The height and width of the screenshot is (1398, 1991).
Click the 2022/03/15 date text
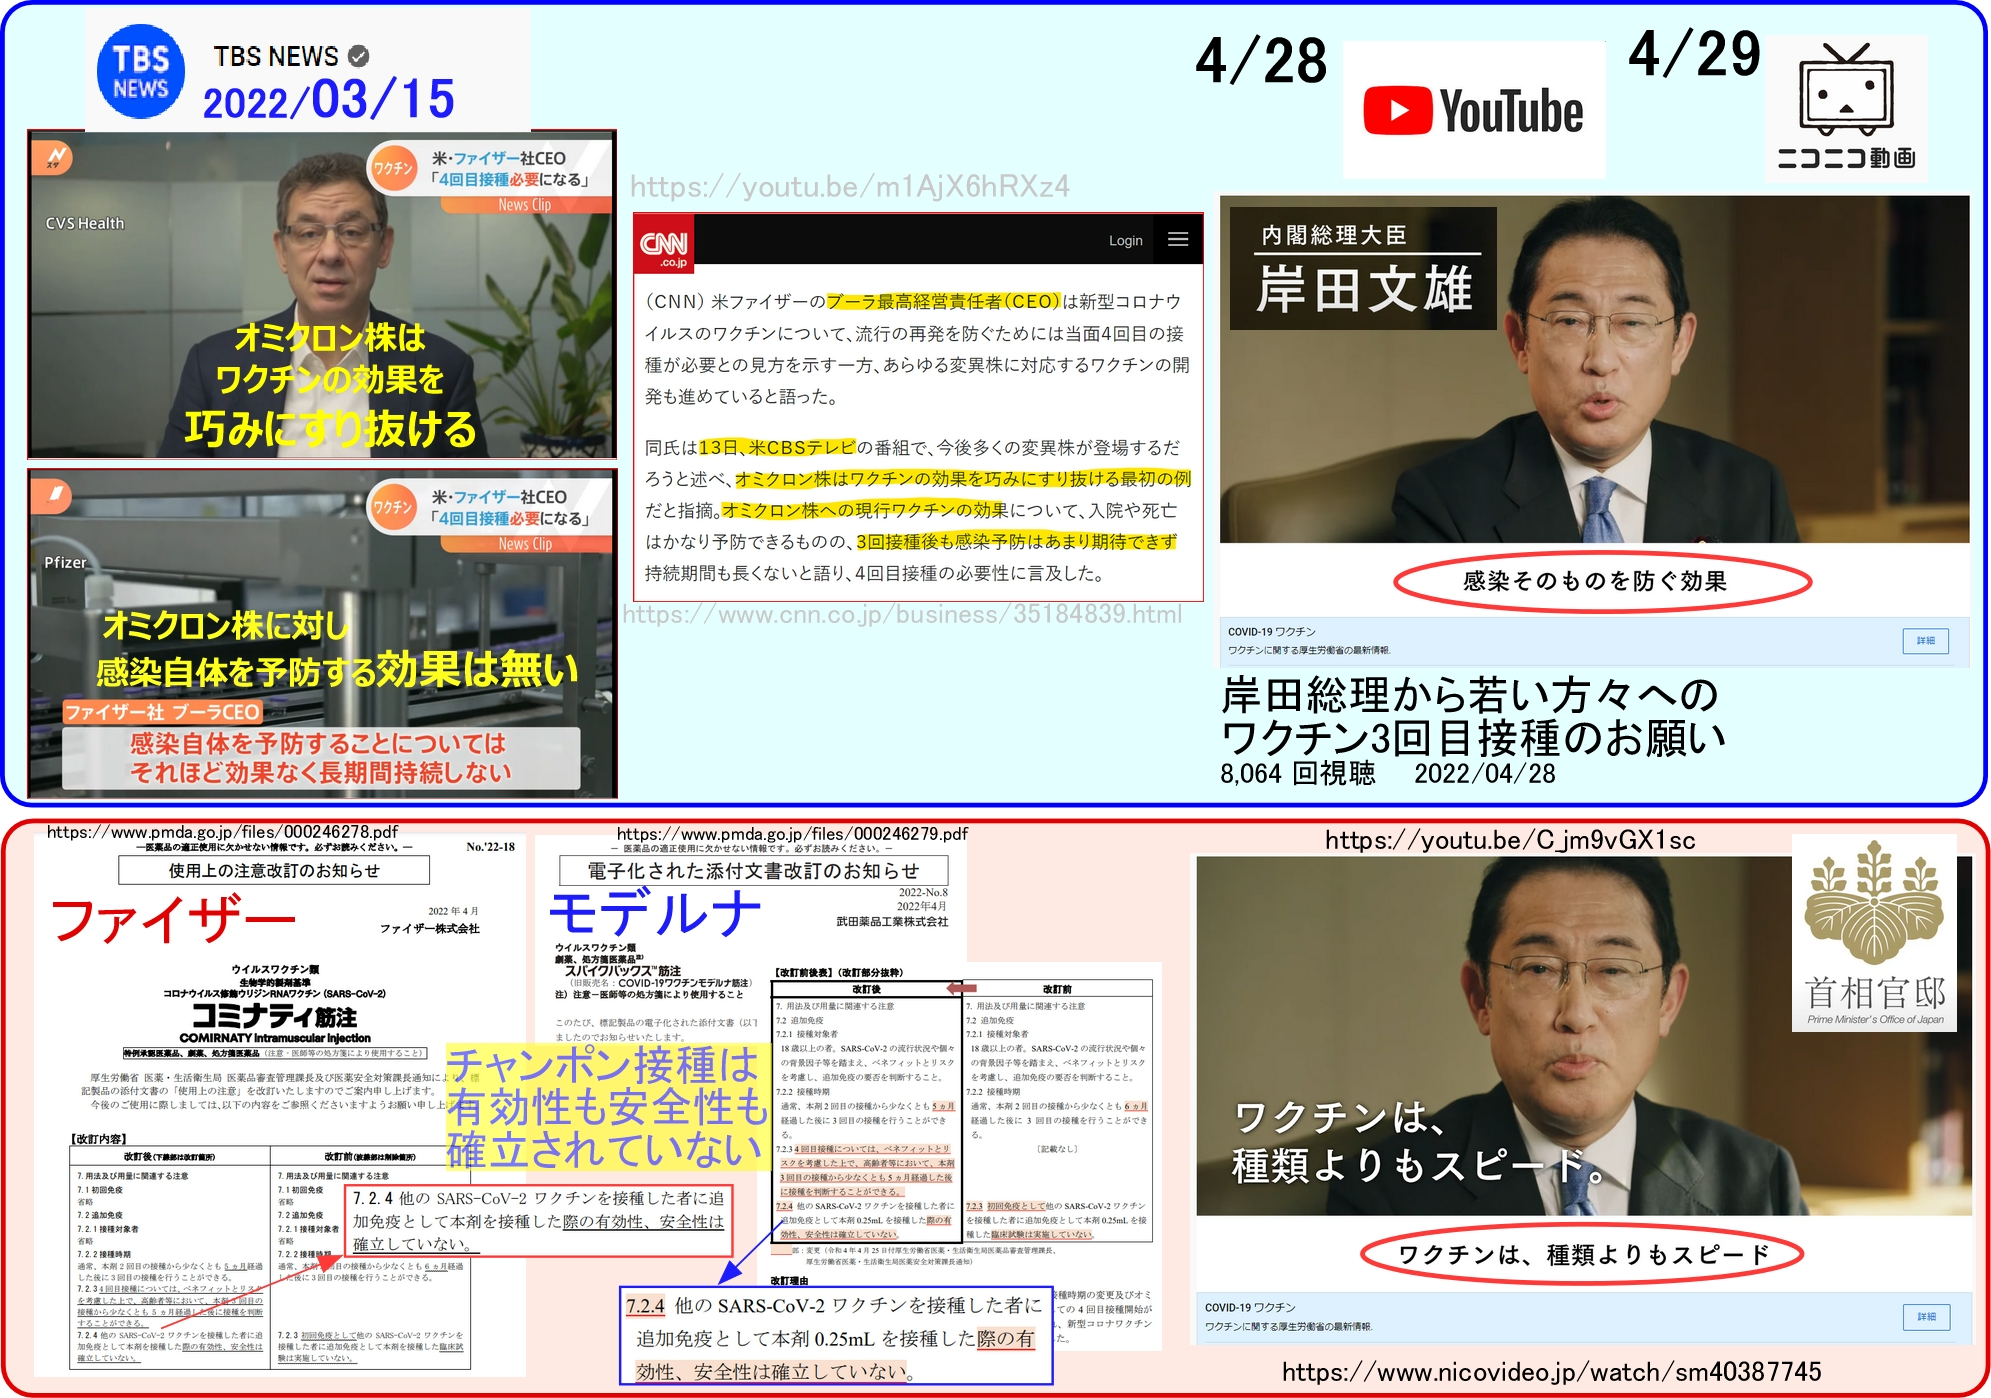pos(329,100)
